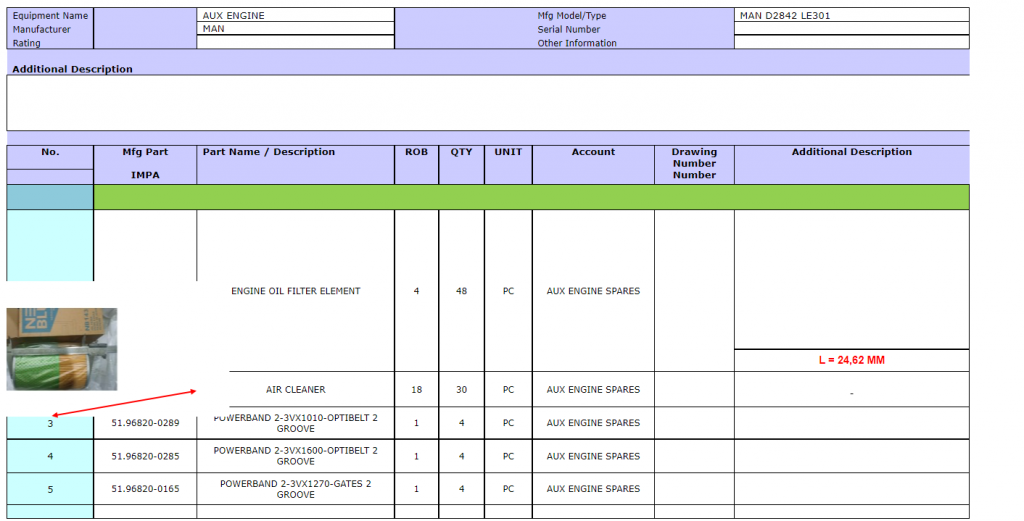This screenshot has width=1024, height=521.
Task: Click part number 51.96820-0165
Action: point(145,489)
